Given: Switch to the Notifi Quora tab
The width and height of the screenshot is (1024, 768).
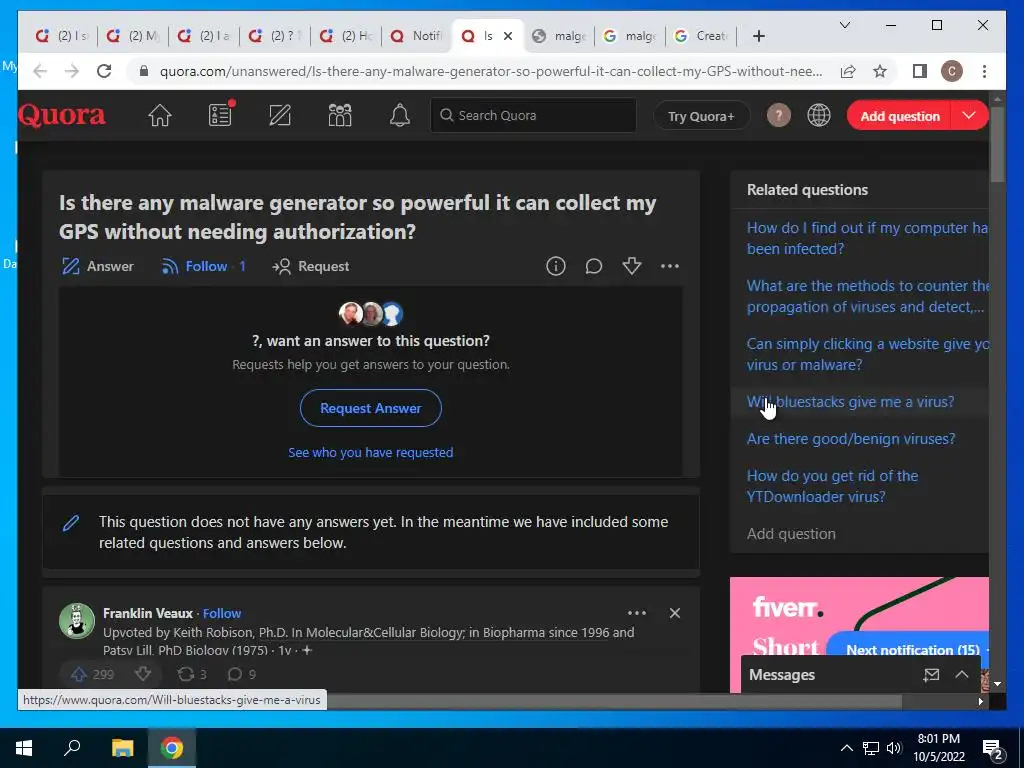Looking at the screenshot, I should [x=416, y=36].
